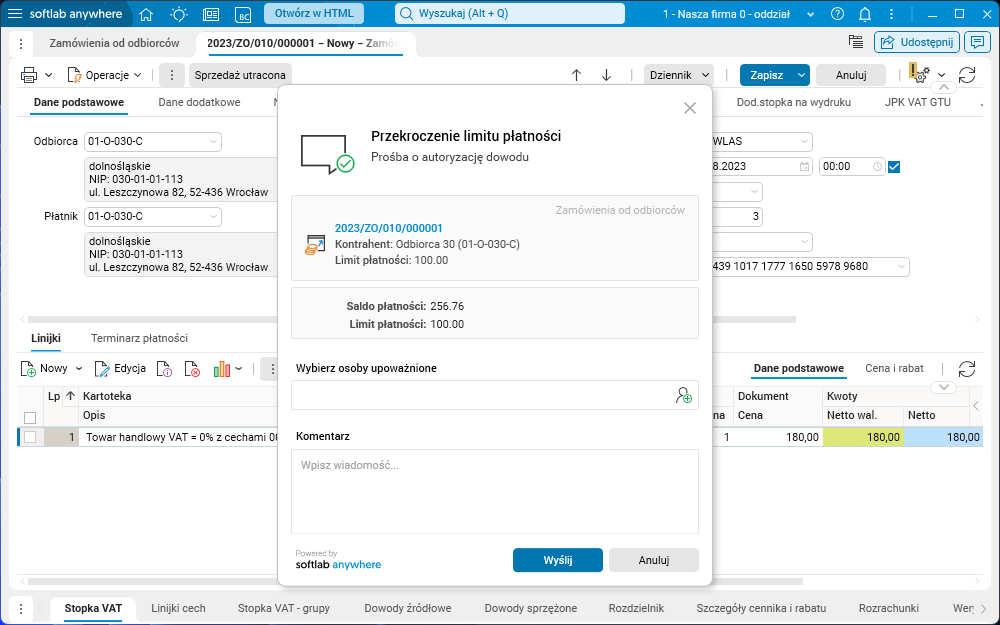Sort by Lp column header

[x=61, y=396]
